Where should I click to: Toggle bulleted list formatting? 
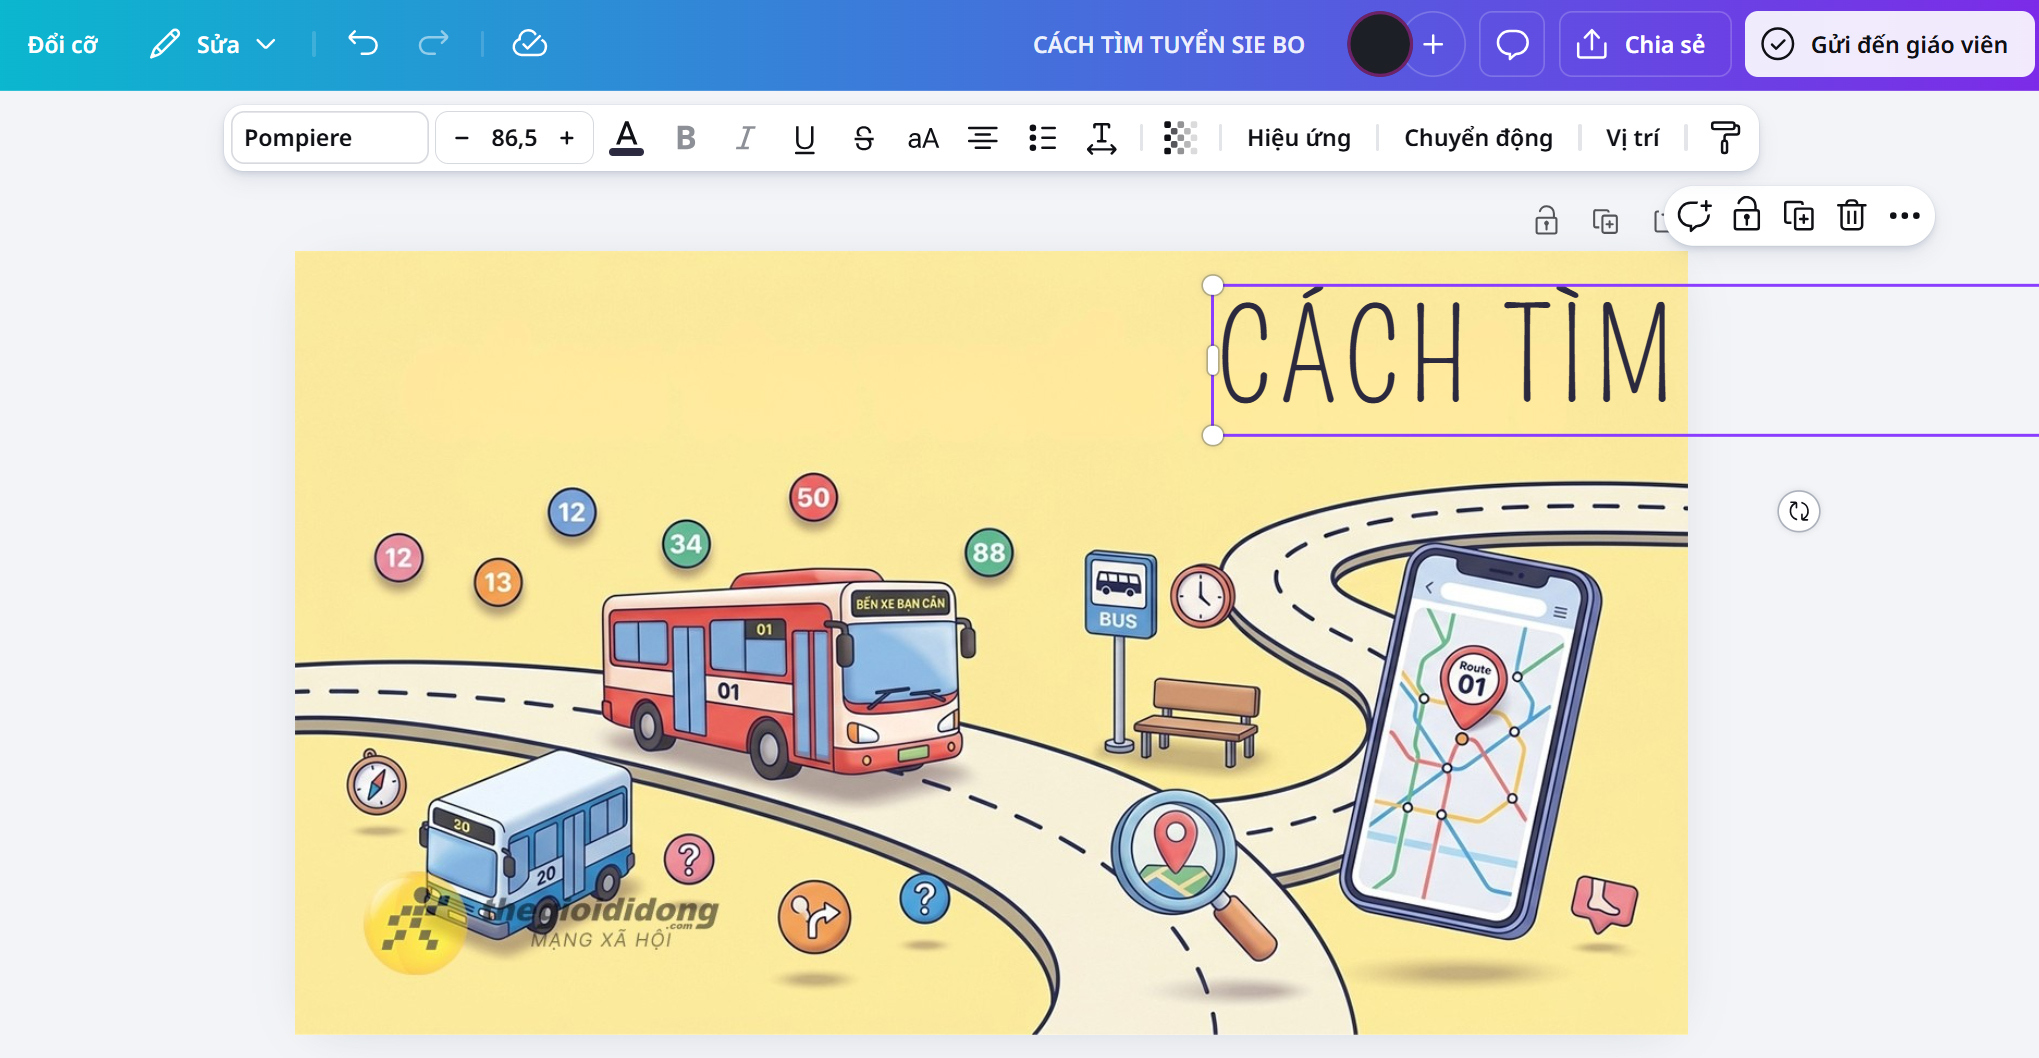point(1042,138)
